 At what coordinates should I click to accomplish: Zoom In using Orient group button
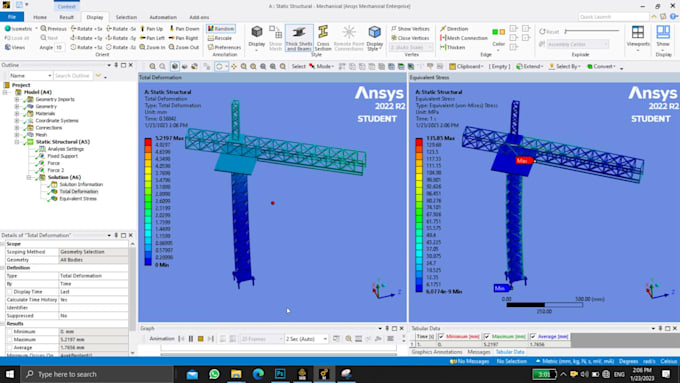(x=153, y=47)
